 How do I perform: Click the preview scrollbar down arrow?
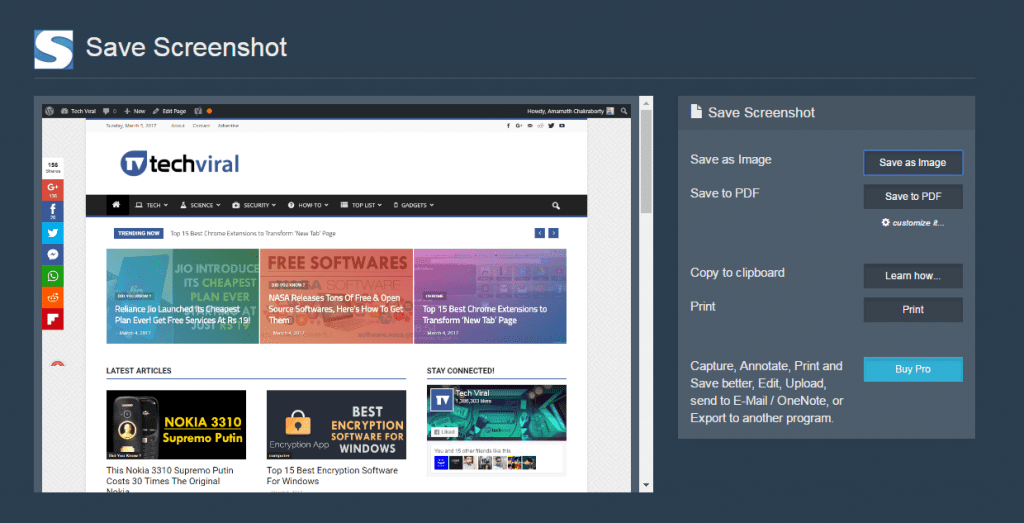(x=646, y=485)
